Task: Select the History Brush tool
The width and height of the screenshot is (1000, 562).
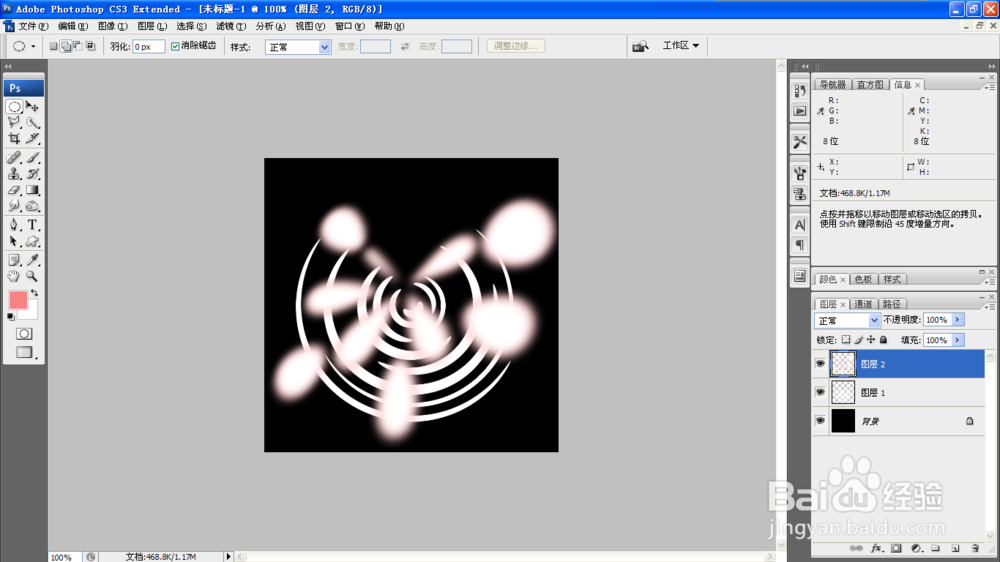Action: [x=33, y=174]
